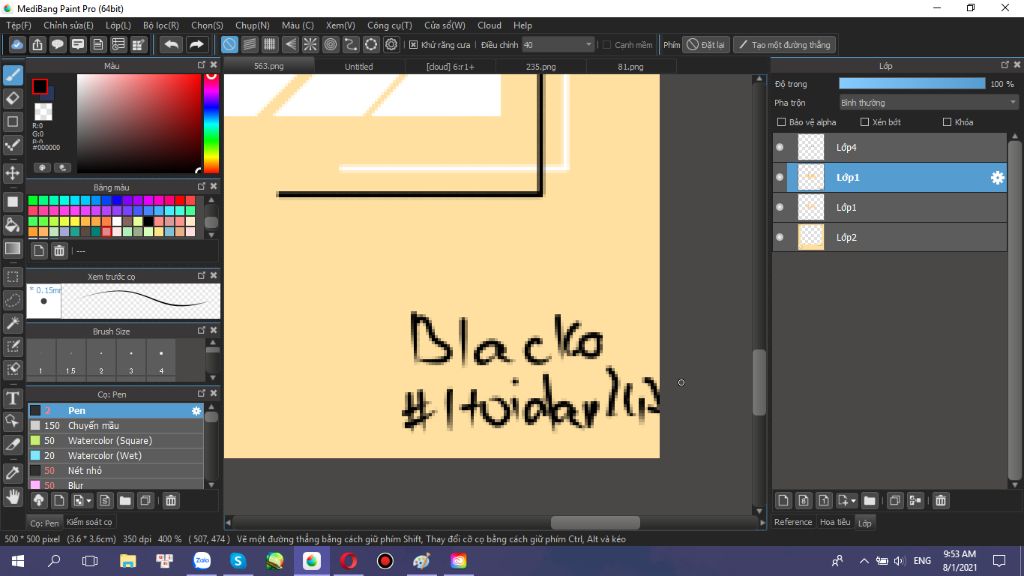The image size is (1024, 576).
Task: Undock the Brush Size panel
Action: tap(201, 330)
